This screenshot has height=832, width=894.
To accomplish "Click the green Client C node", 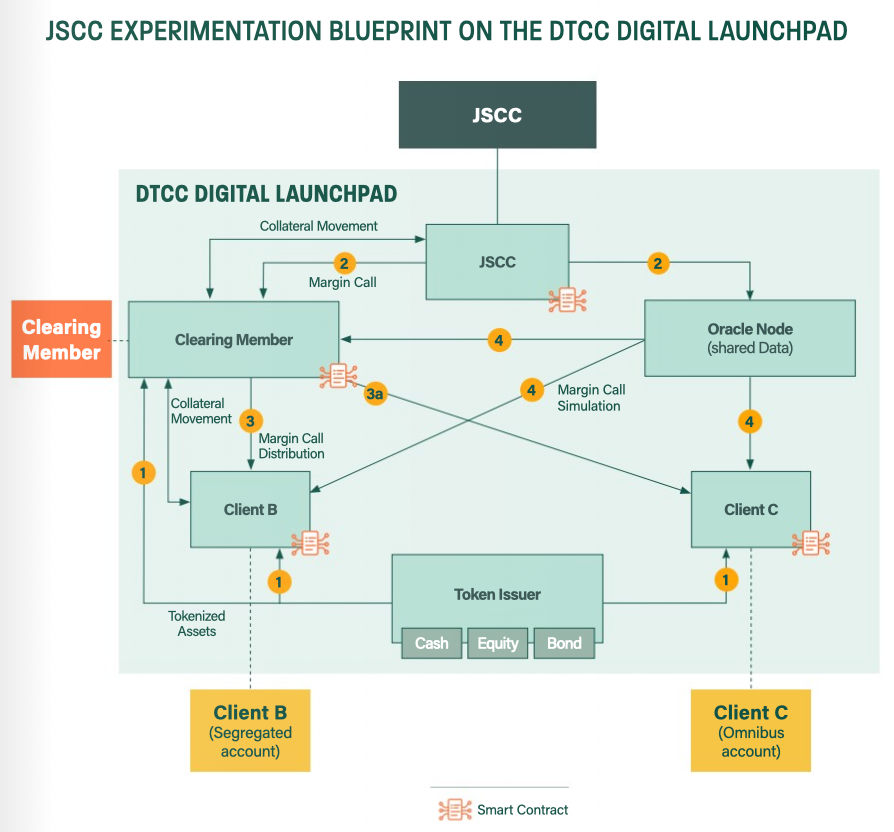I will (x=751, y=509).
